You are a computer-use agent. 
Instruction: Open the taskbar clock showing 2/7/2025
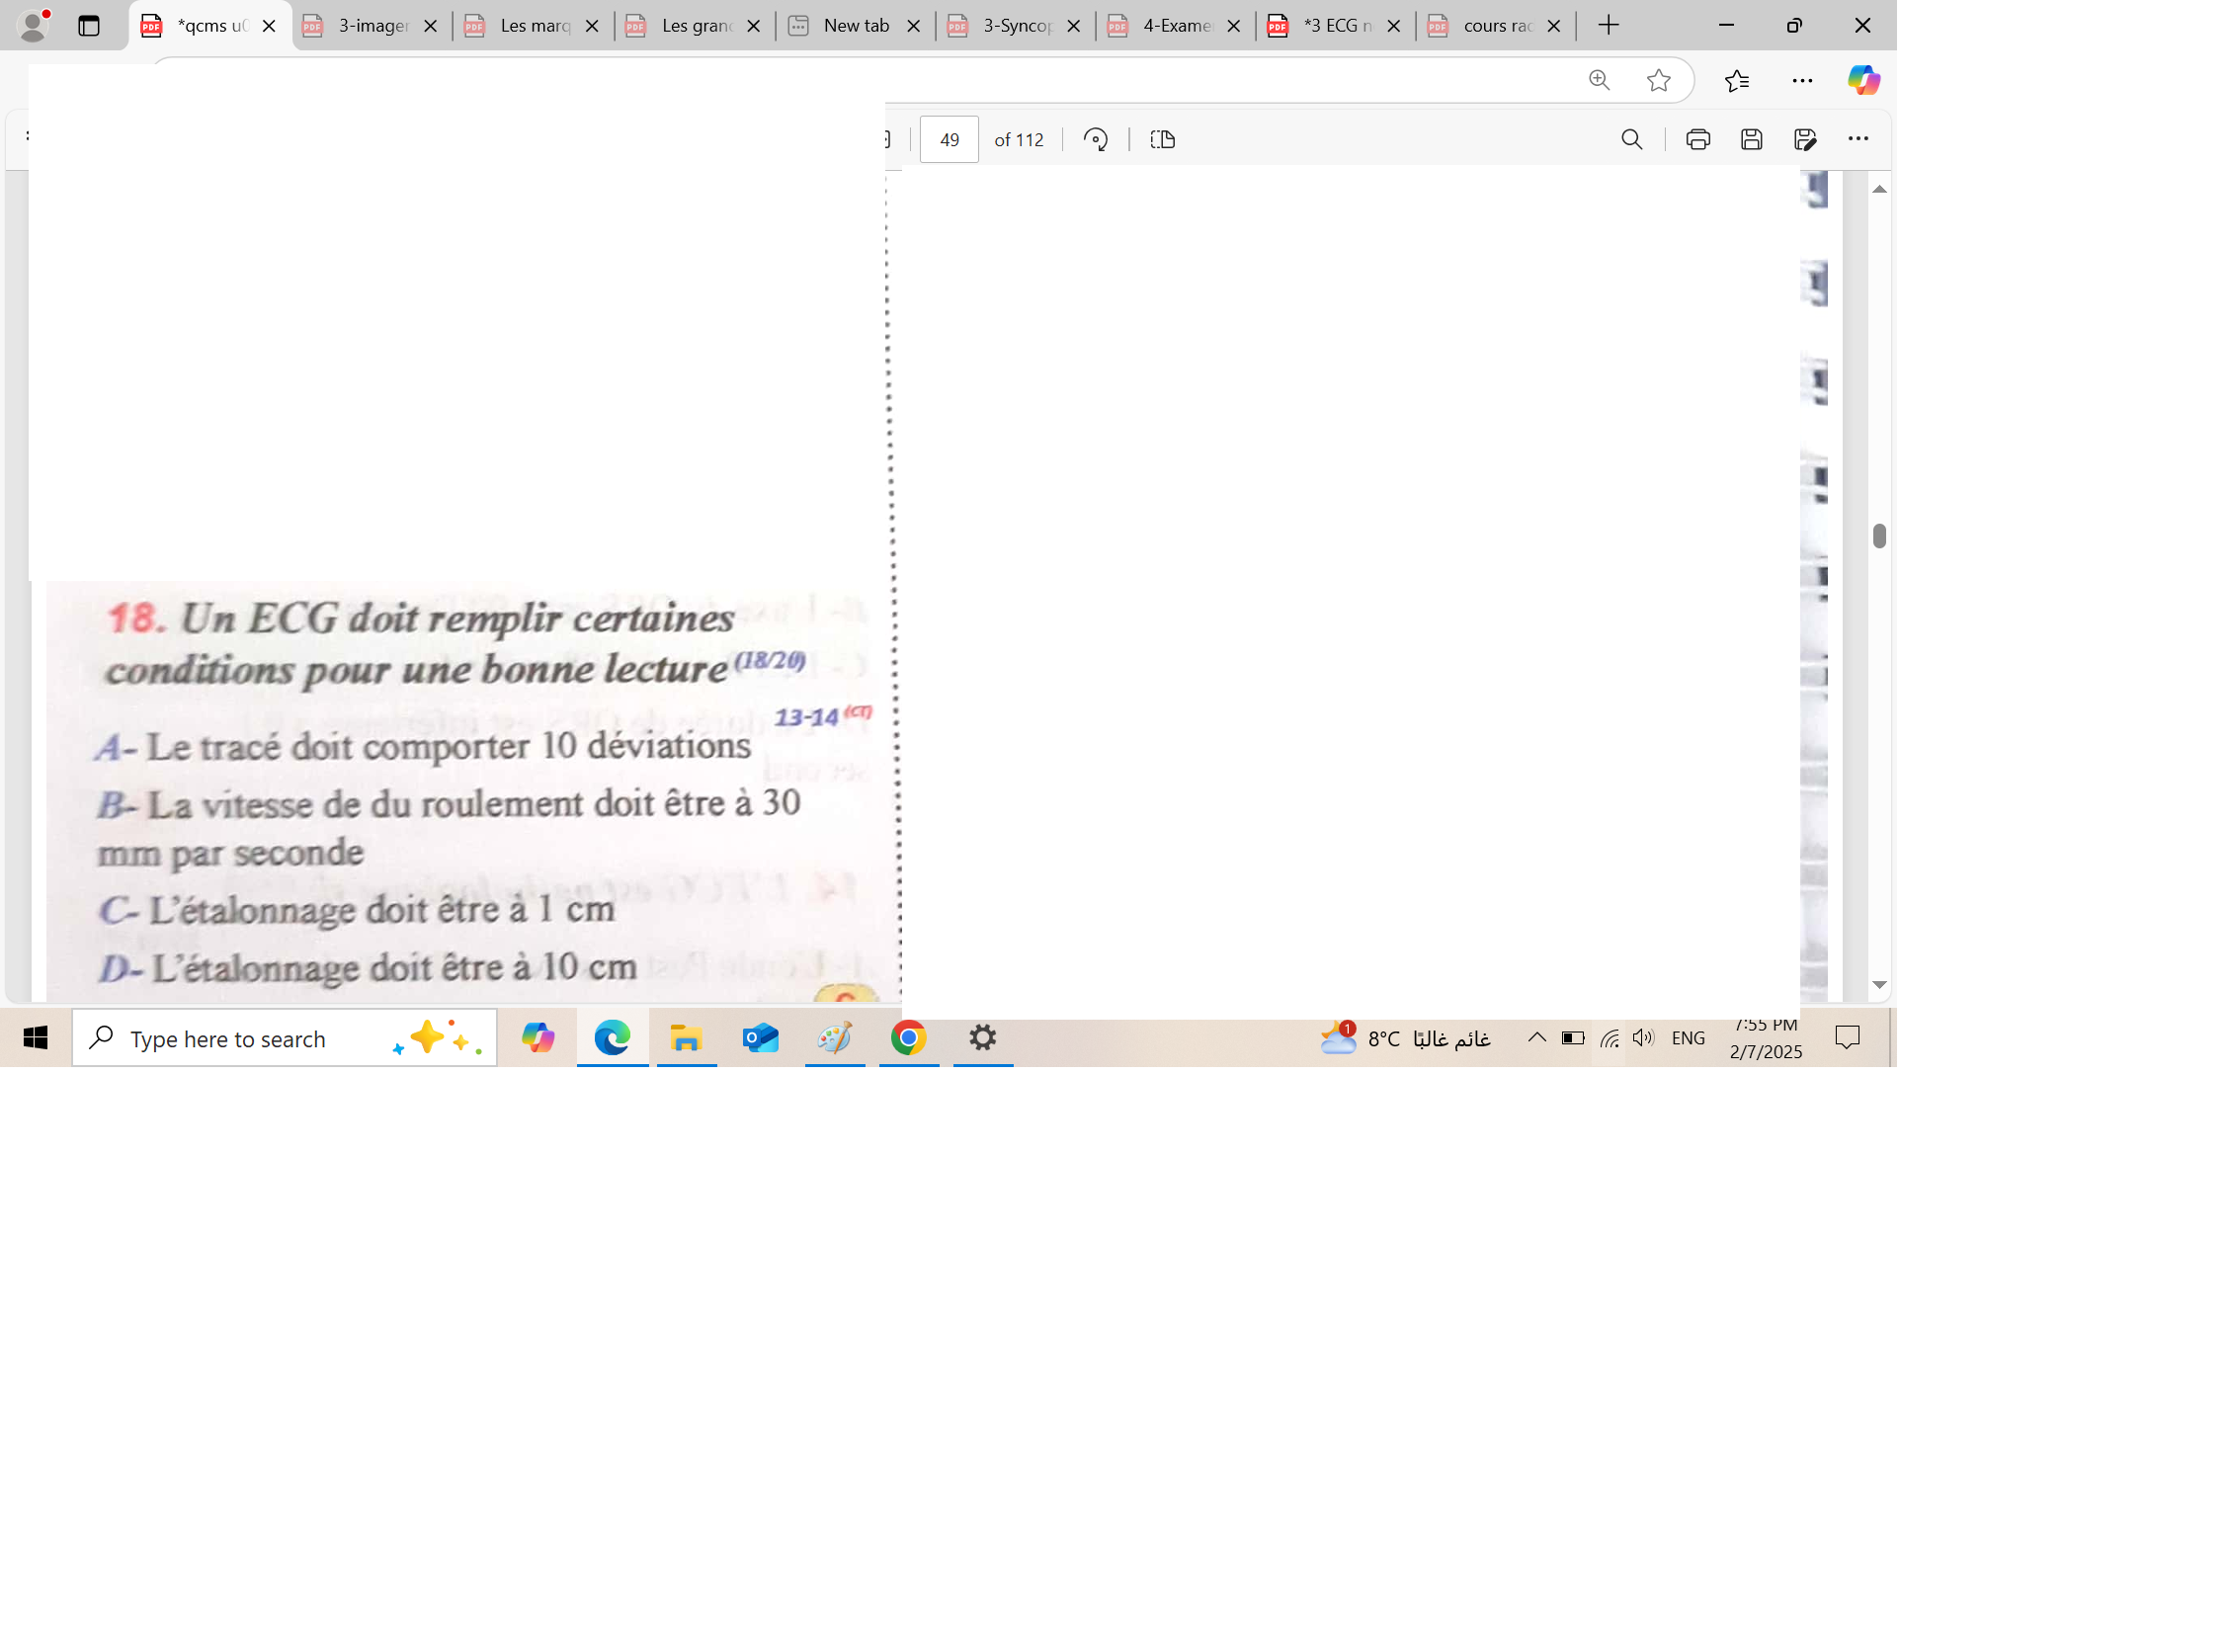[x=1765, y=1038]
